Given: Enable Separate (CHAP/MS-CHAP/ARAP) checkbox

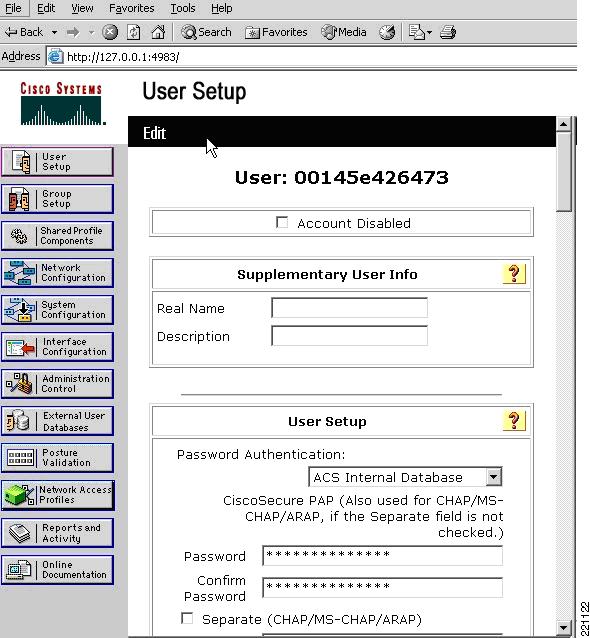Looking at the screenshot, I should tap(187, 618).
